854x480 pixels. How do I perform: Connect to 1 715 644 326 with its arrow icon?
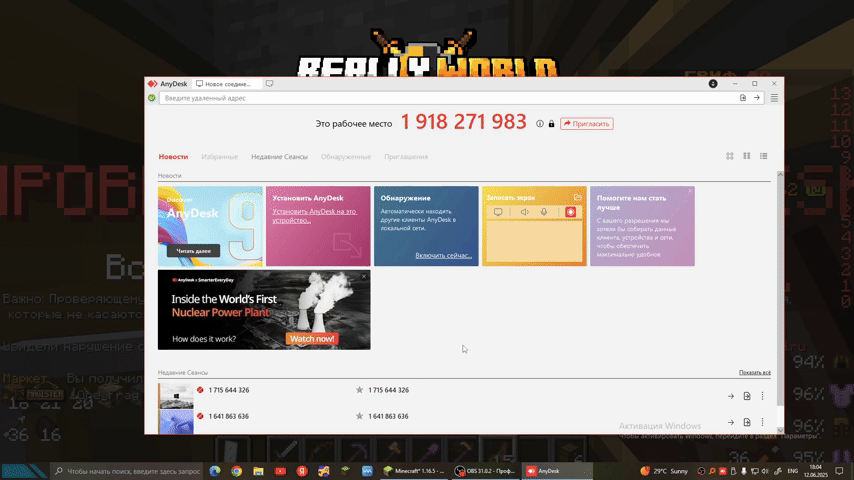coord(730,396)
